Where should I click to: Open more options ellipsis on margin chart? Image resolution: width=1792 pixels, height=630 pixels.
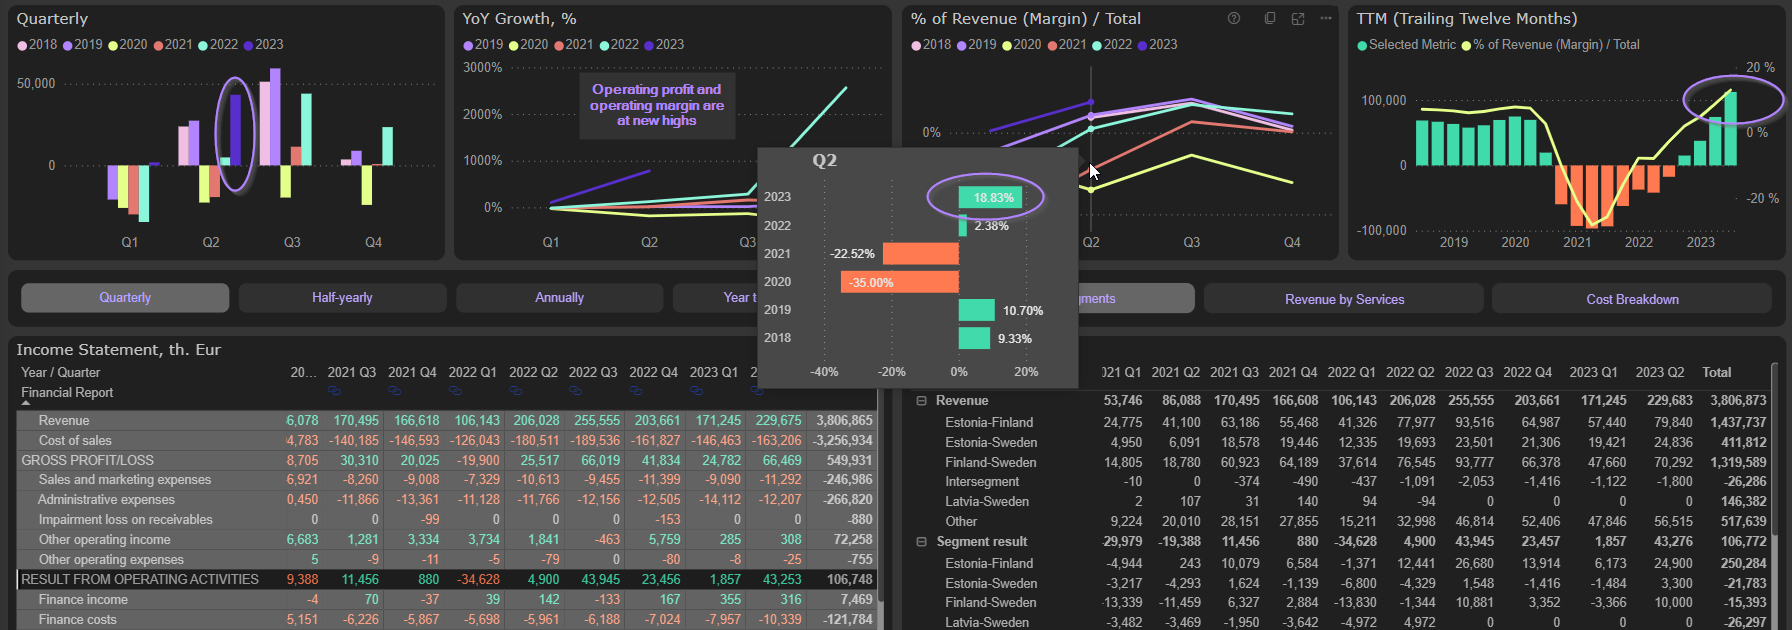point(1326,18)
